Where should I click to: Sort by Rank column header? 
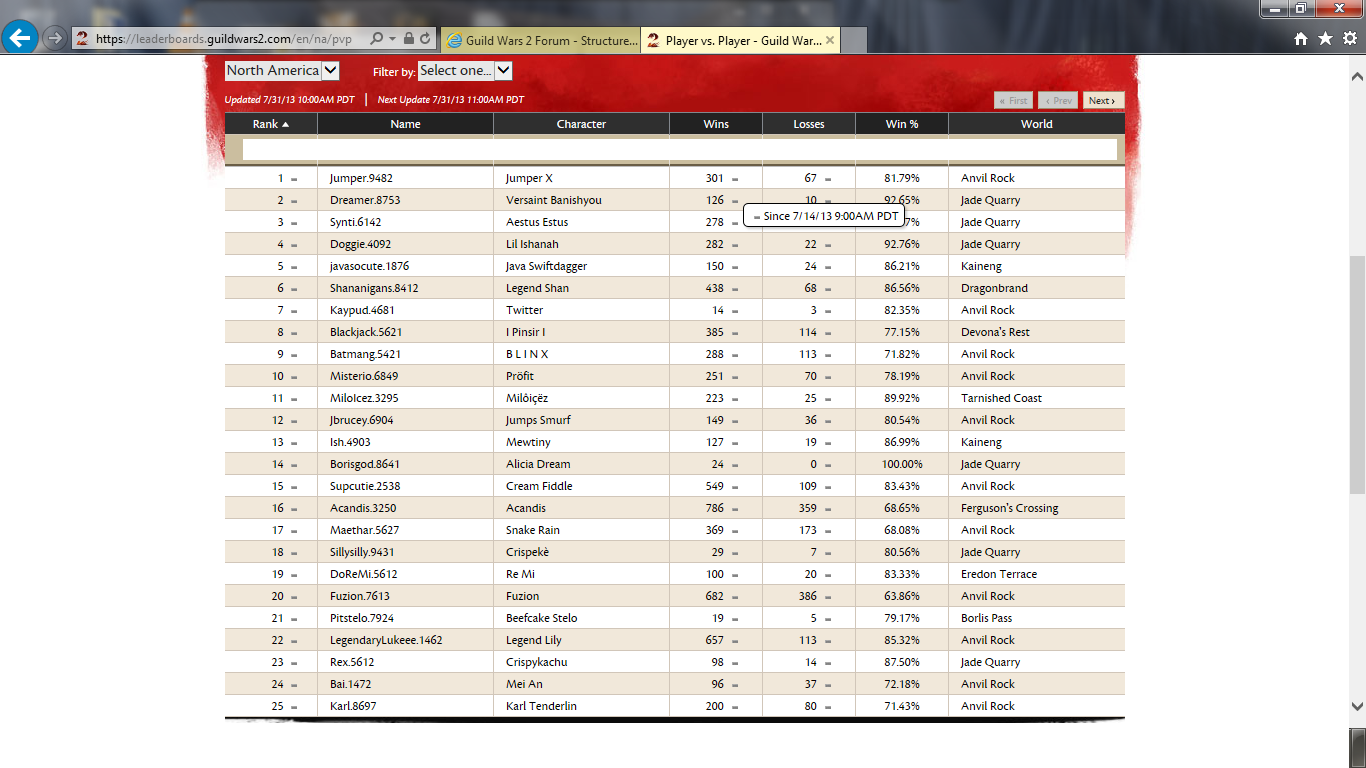(x=271, y=124)
